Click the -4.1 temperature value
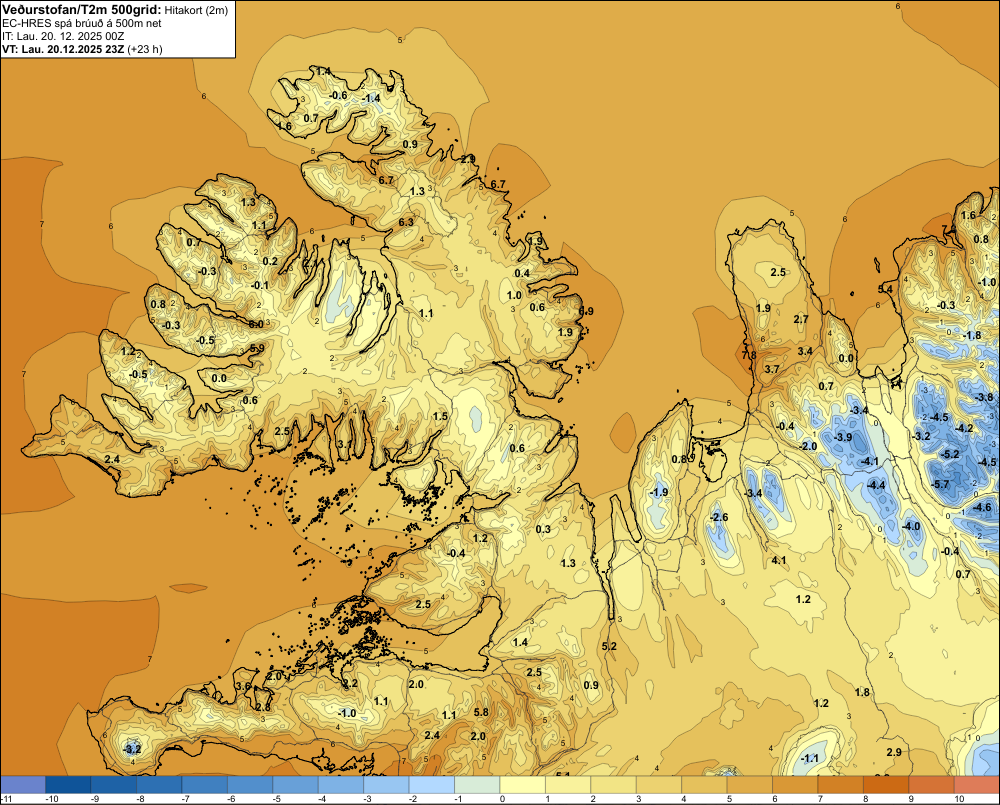Viewport: 1000px width, 805px height. click(x=870, y=461)
